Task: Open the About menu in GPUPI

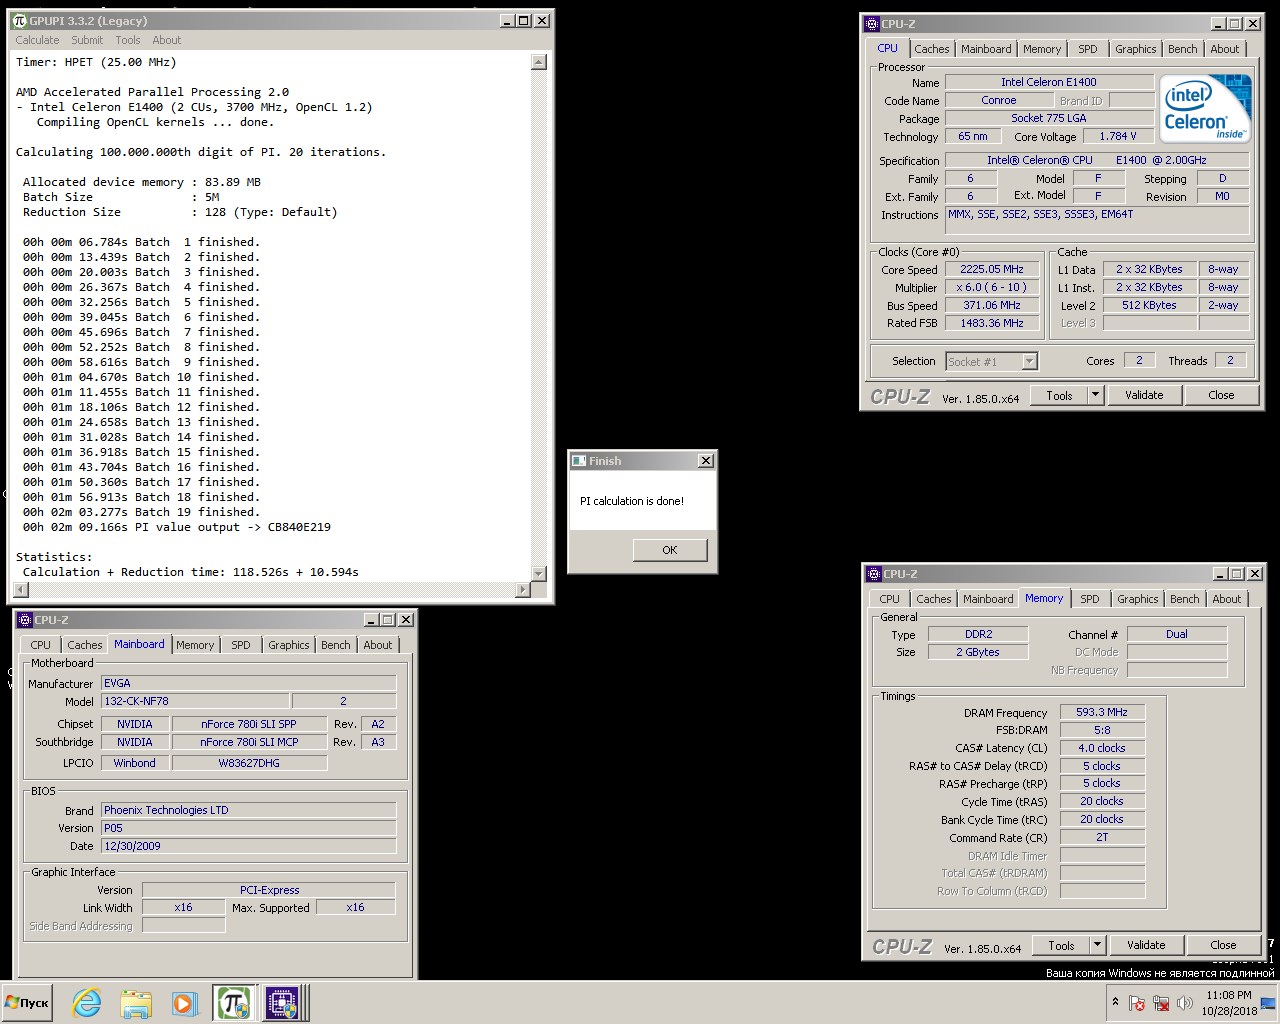Action: click(167, 40)
